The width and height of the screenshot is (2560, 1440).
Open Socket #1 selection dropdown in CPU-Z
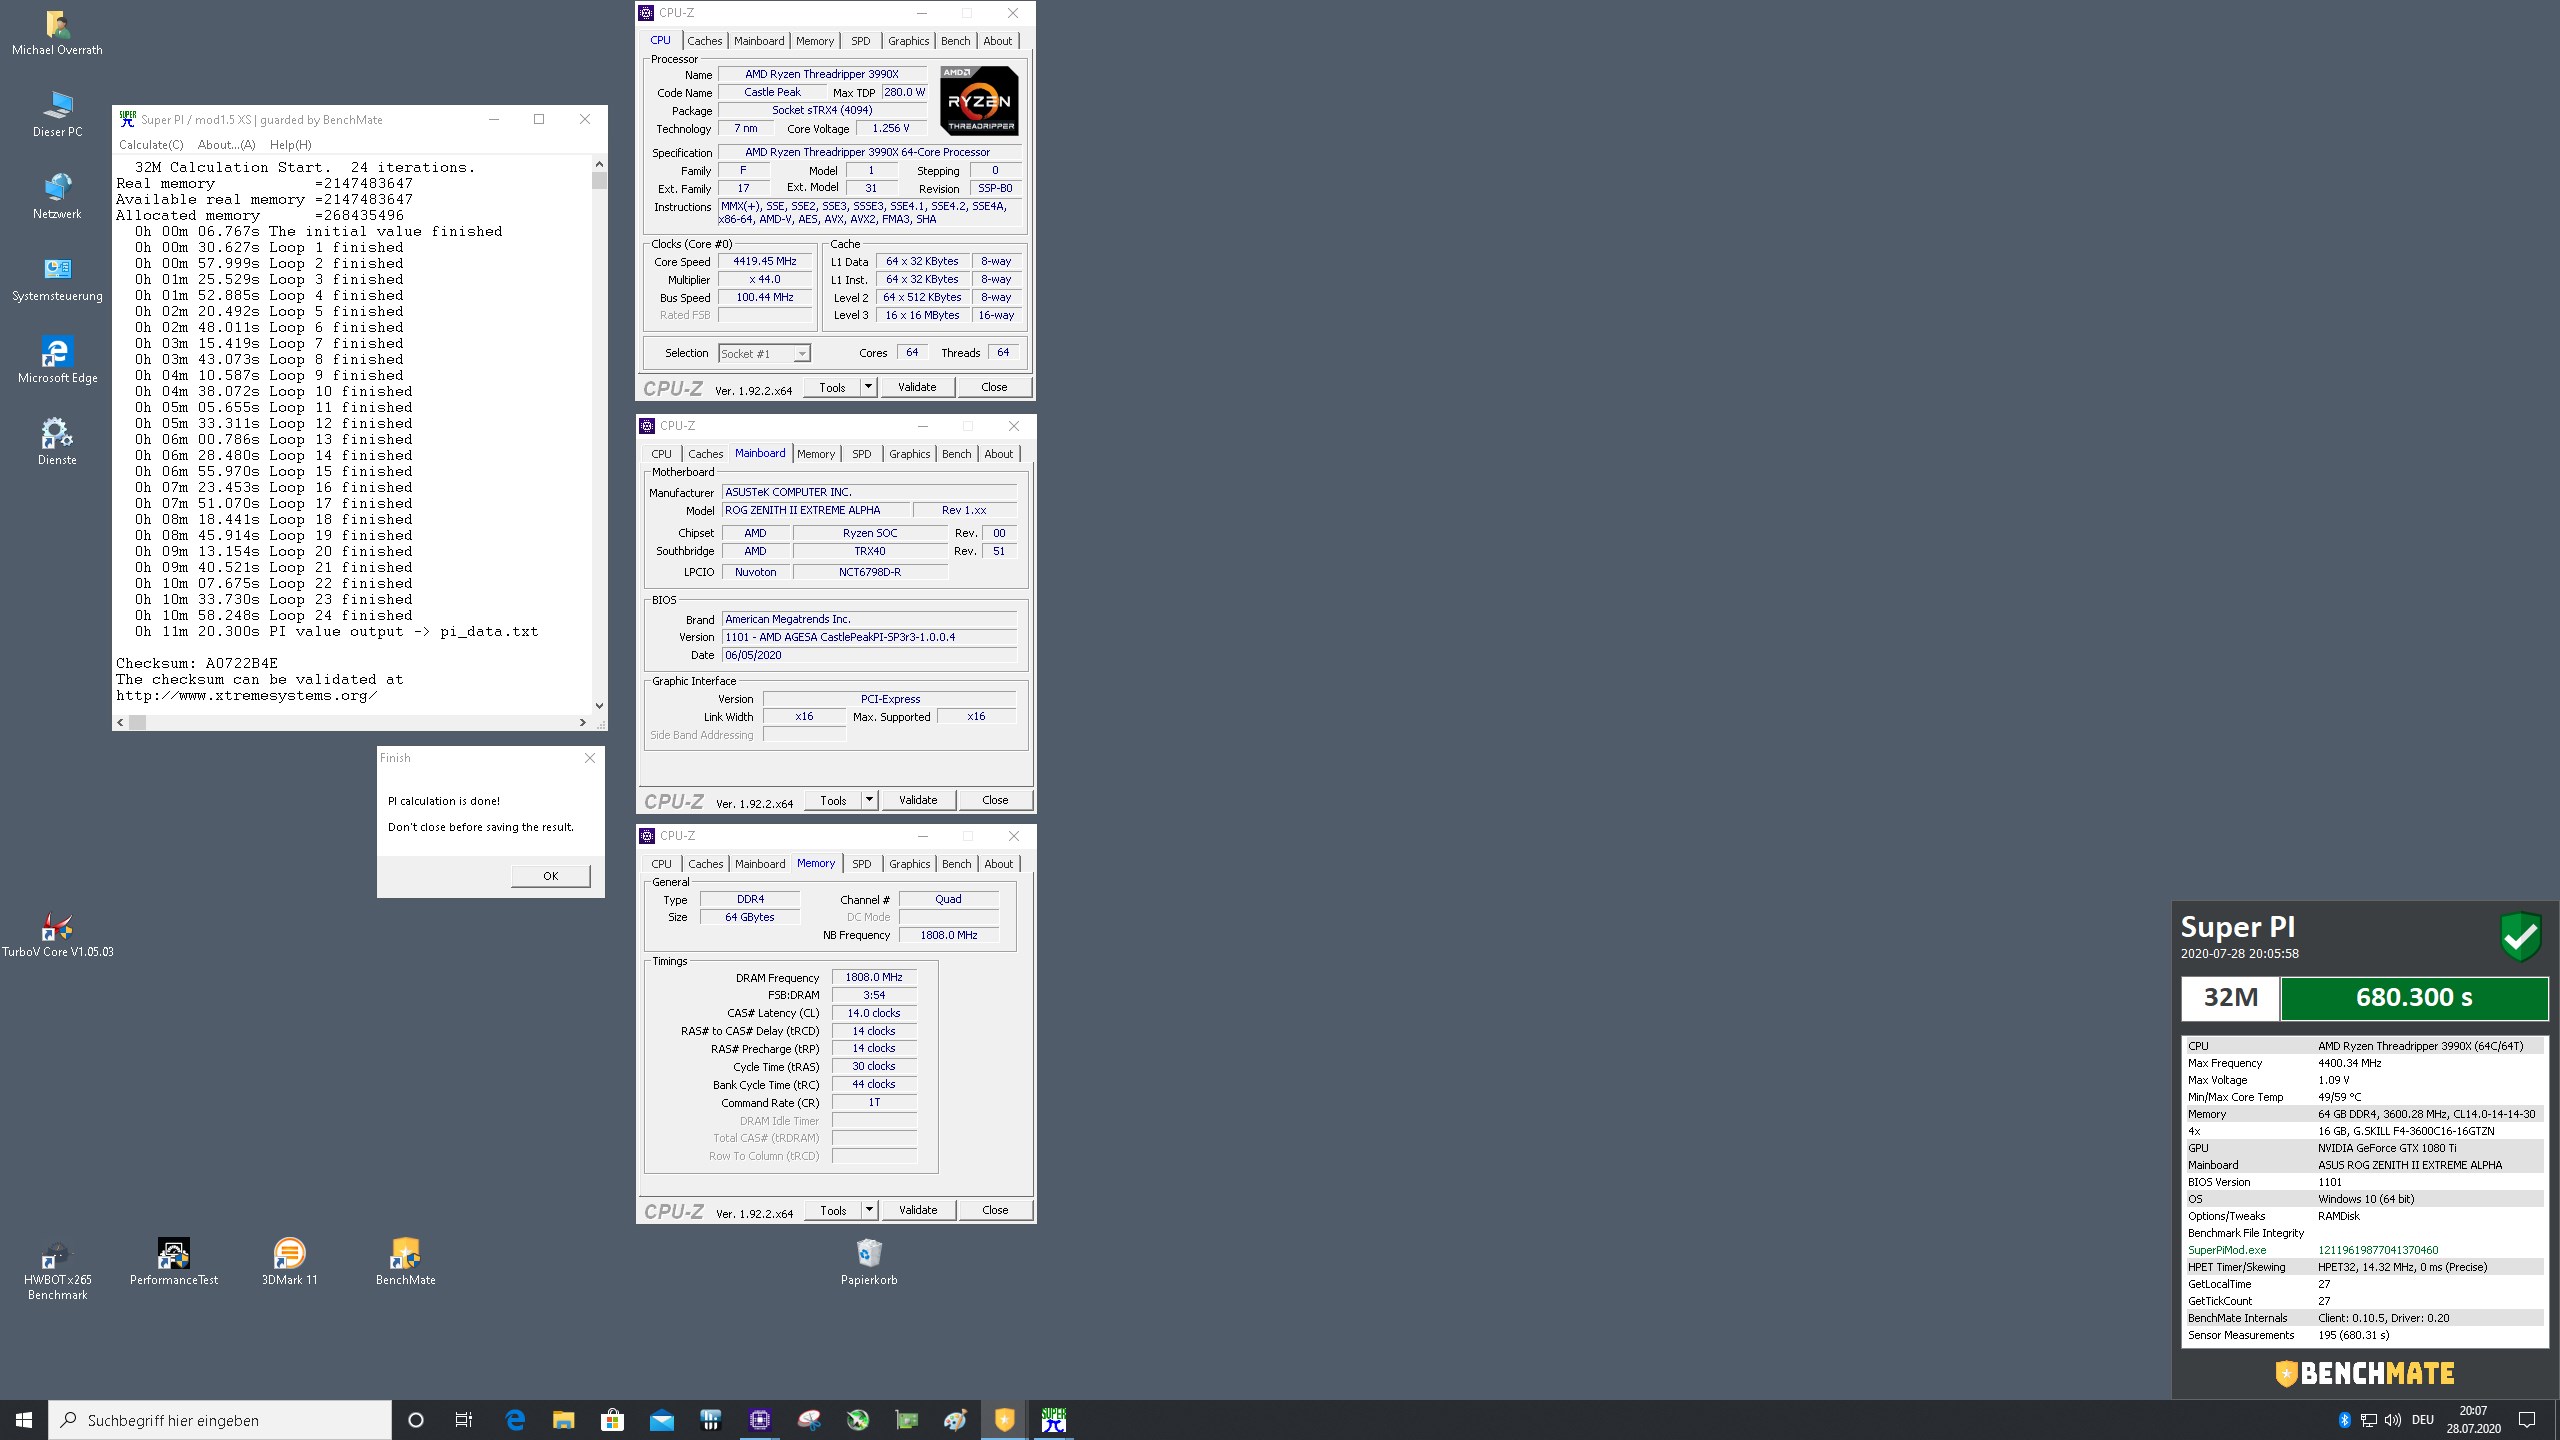tap(764, 353)
